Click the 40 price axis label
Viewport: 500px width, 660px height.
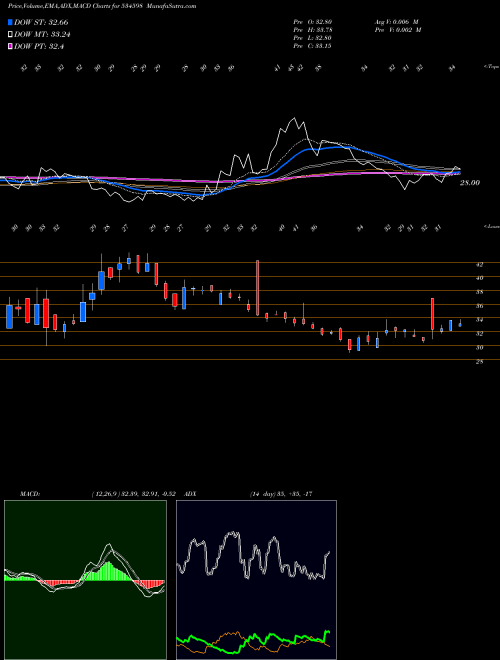[479, 278]
